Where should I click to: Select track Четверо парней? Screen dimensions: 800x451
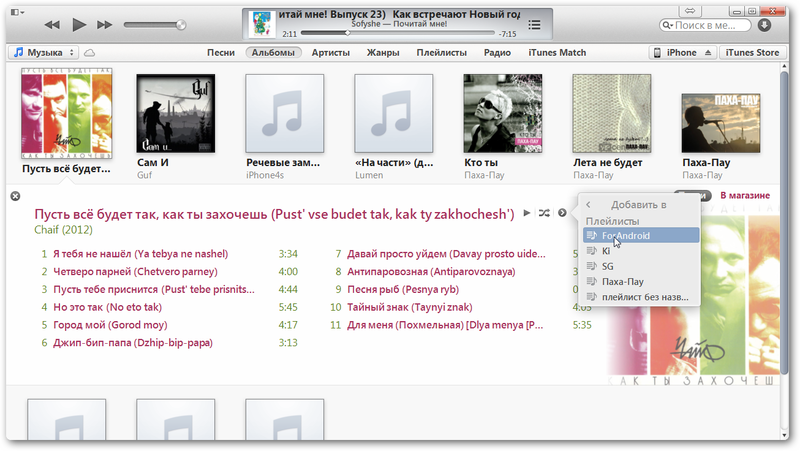[x=135, y=271]
